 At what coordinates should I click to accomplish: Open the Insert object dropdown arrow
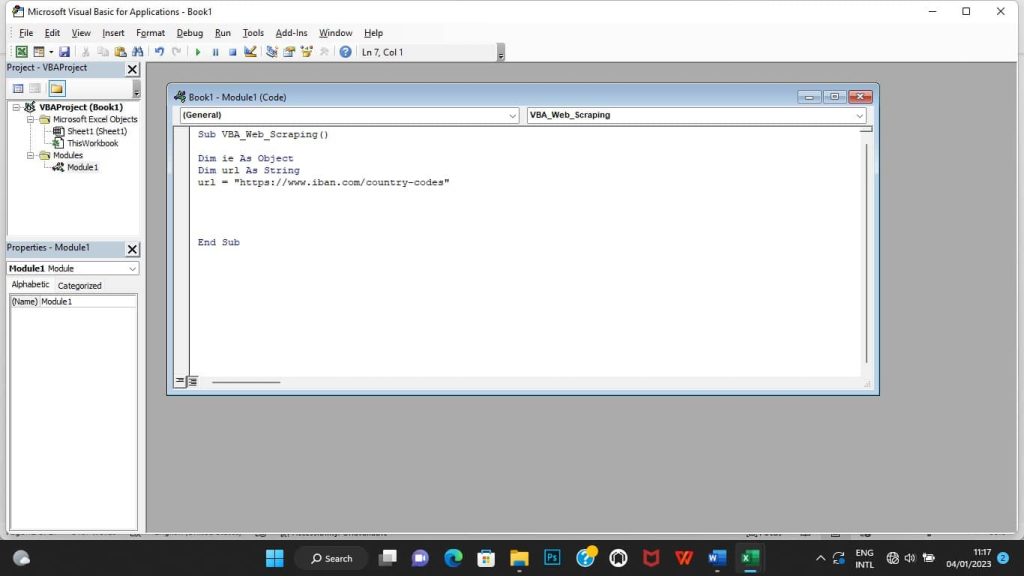(51, 52)
